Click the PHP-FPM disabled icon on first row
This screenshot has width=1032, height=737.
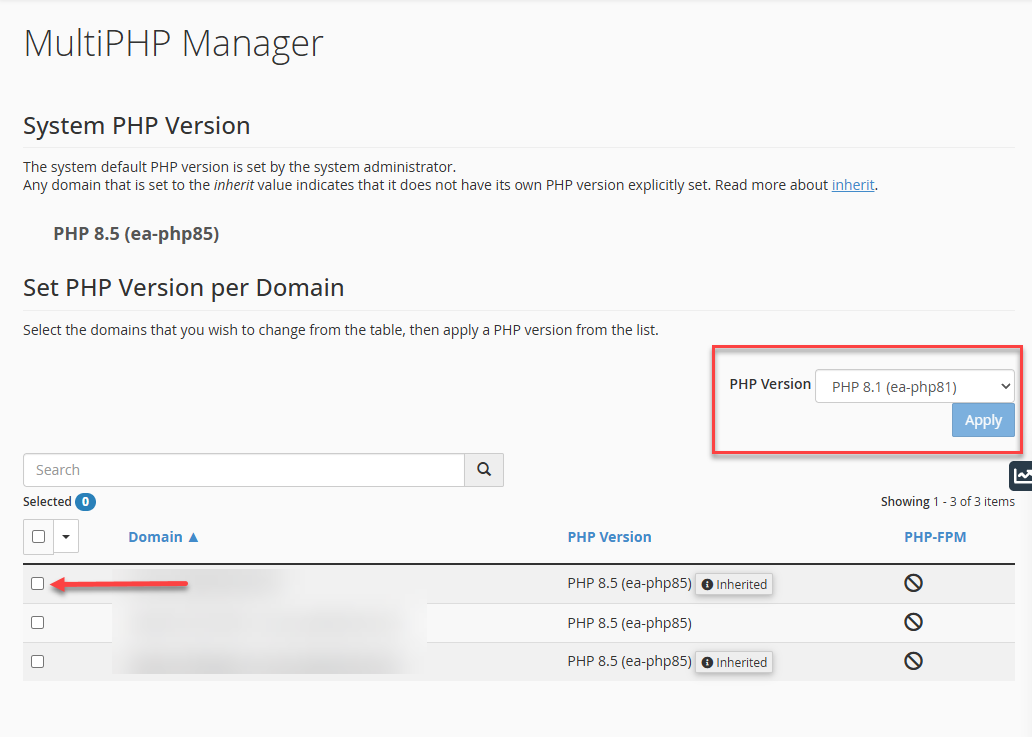912,582
